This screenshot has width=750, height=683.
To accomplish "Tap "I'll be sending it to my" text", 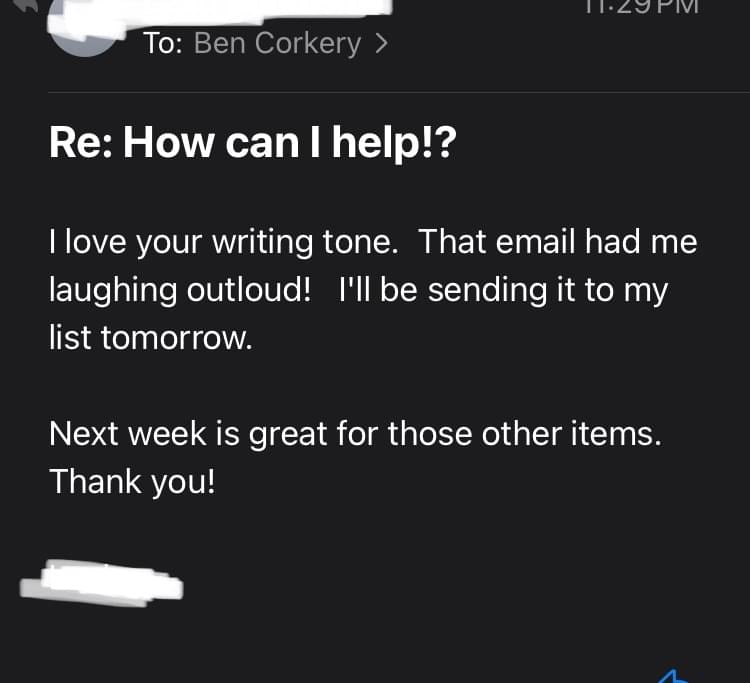I will [503, 290].
